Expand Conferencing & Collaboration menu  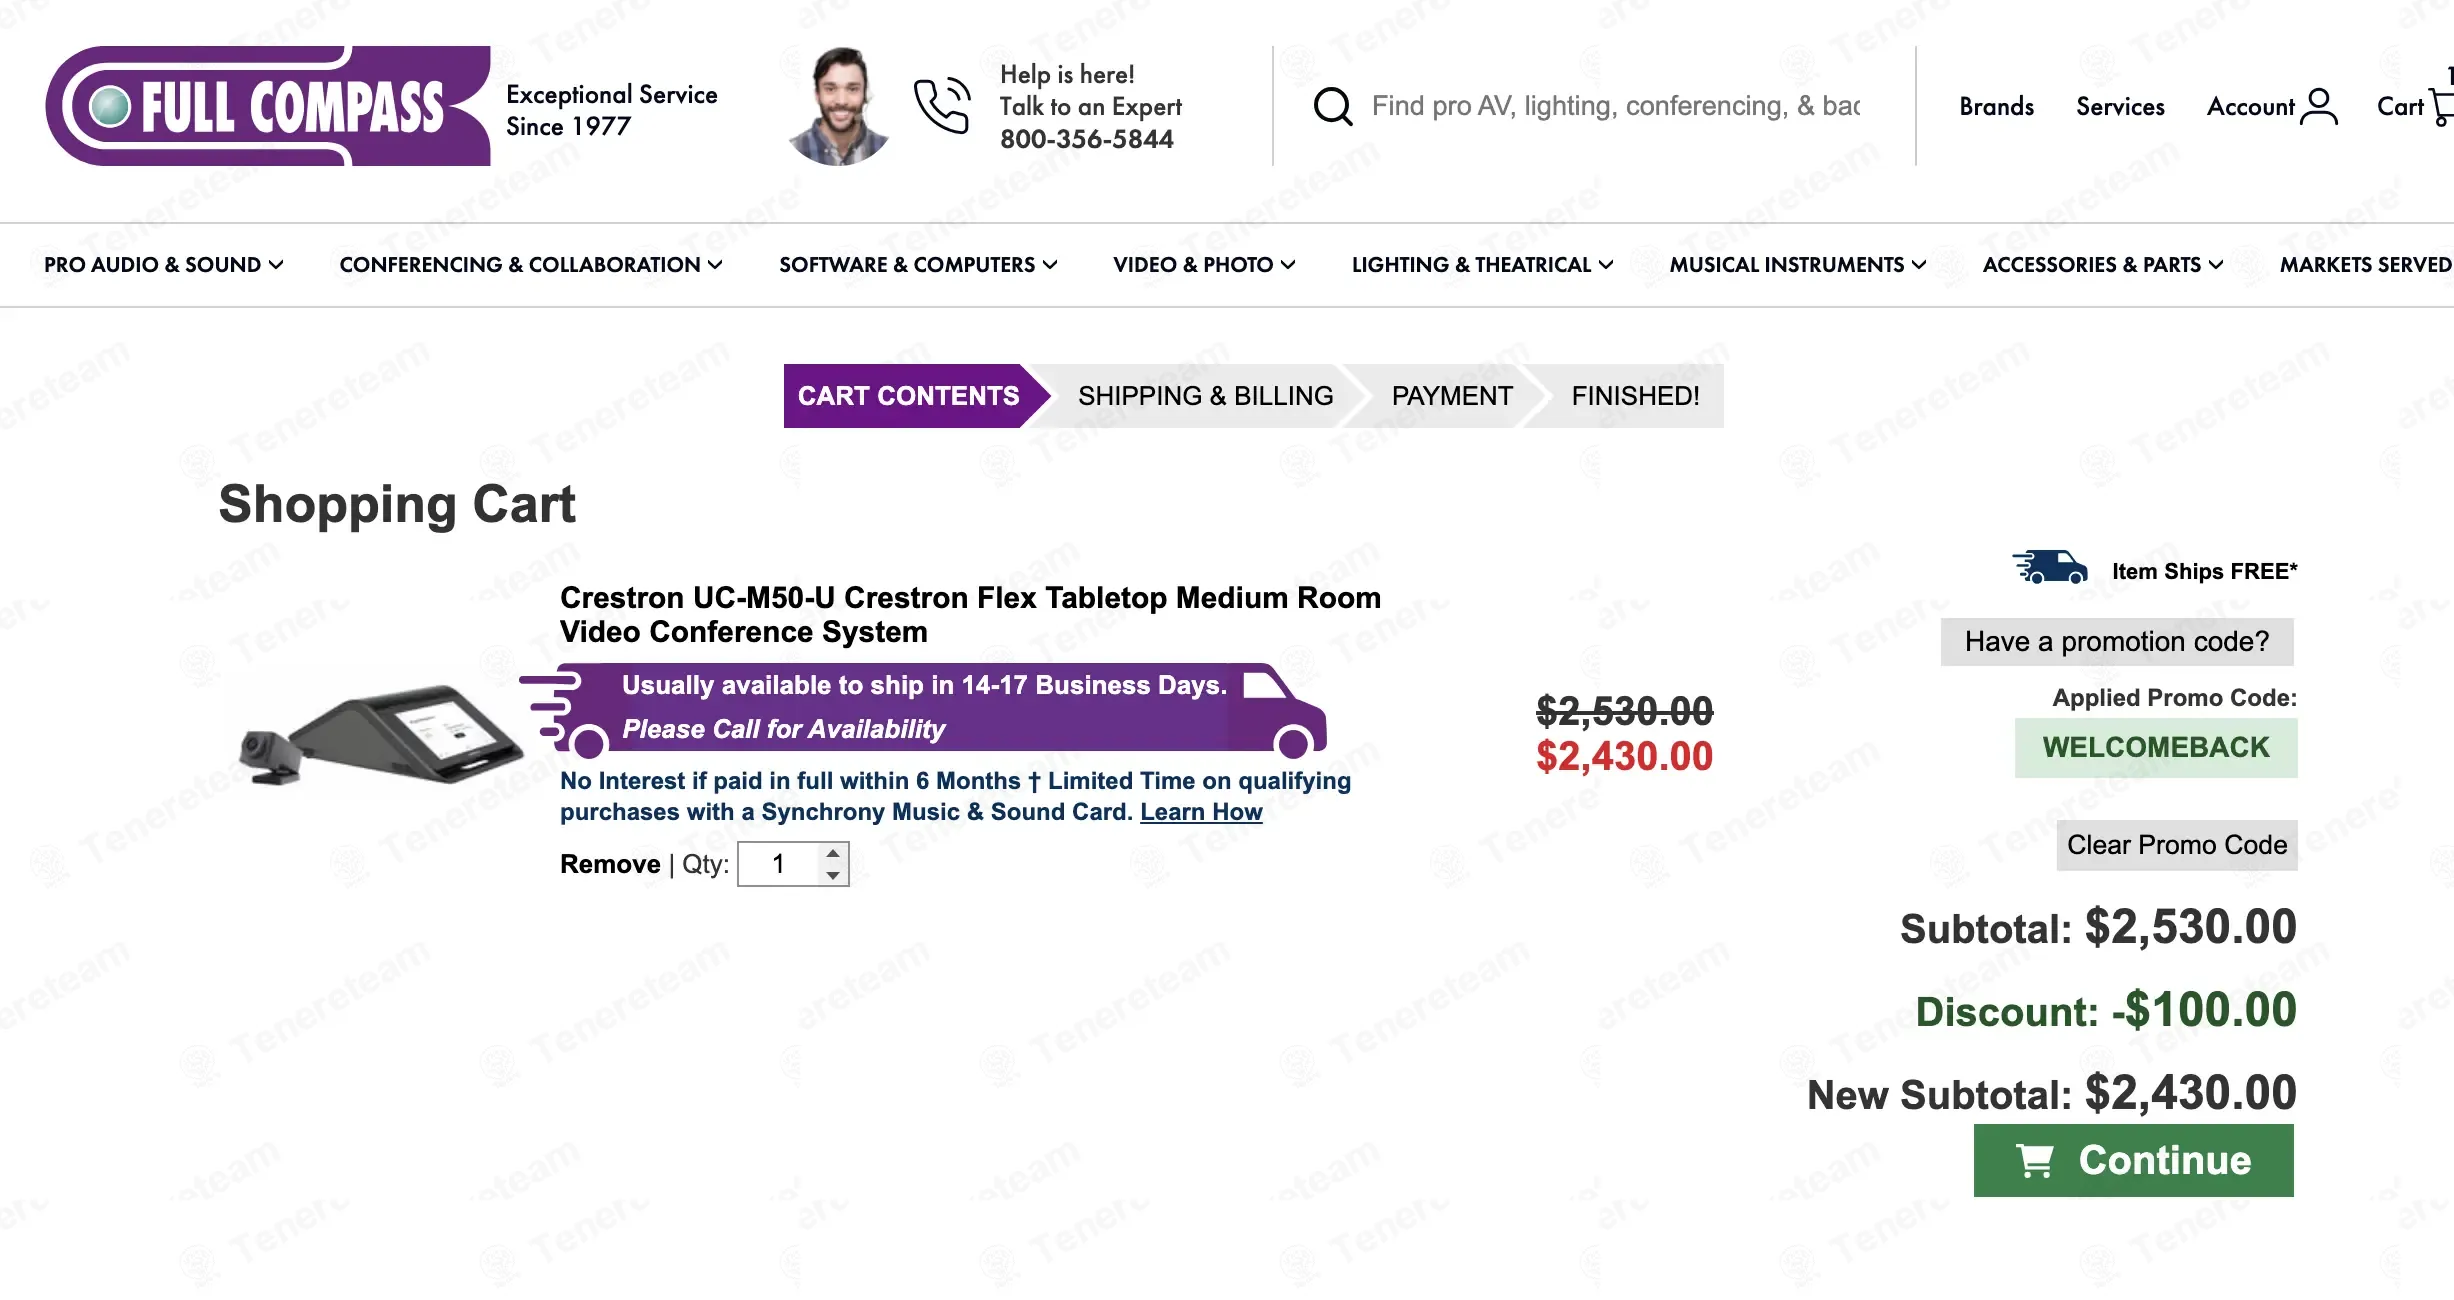click(530, 265)
